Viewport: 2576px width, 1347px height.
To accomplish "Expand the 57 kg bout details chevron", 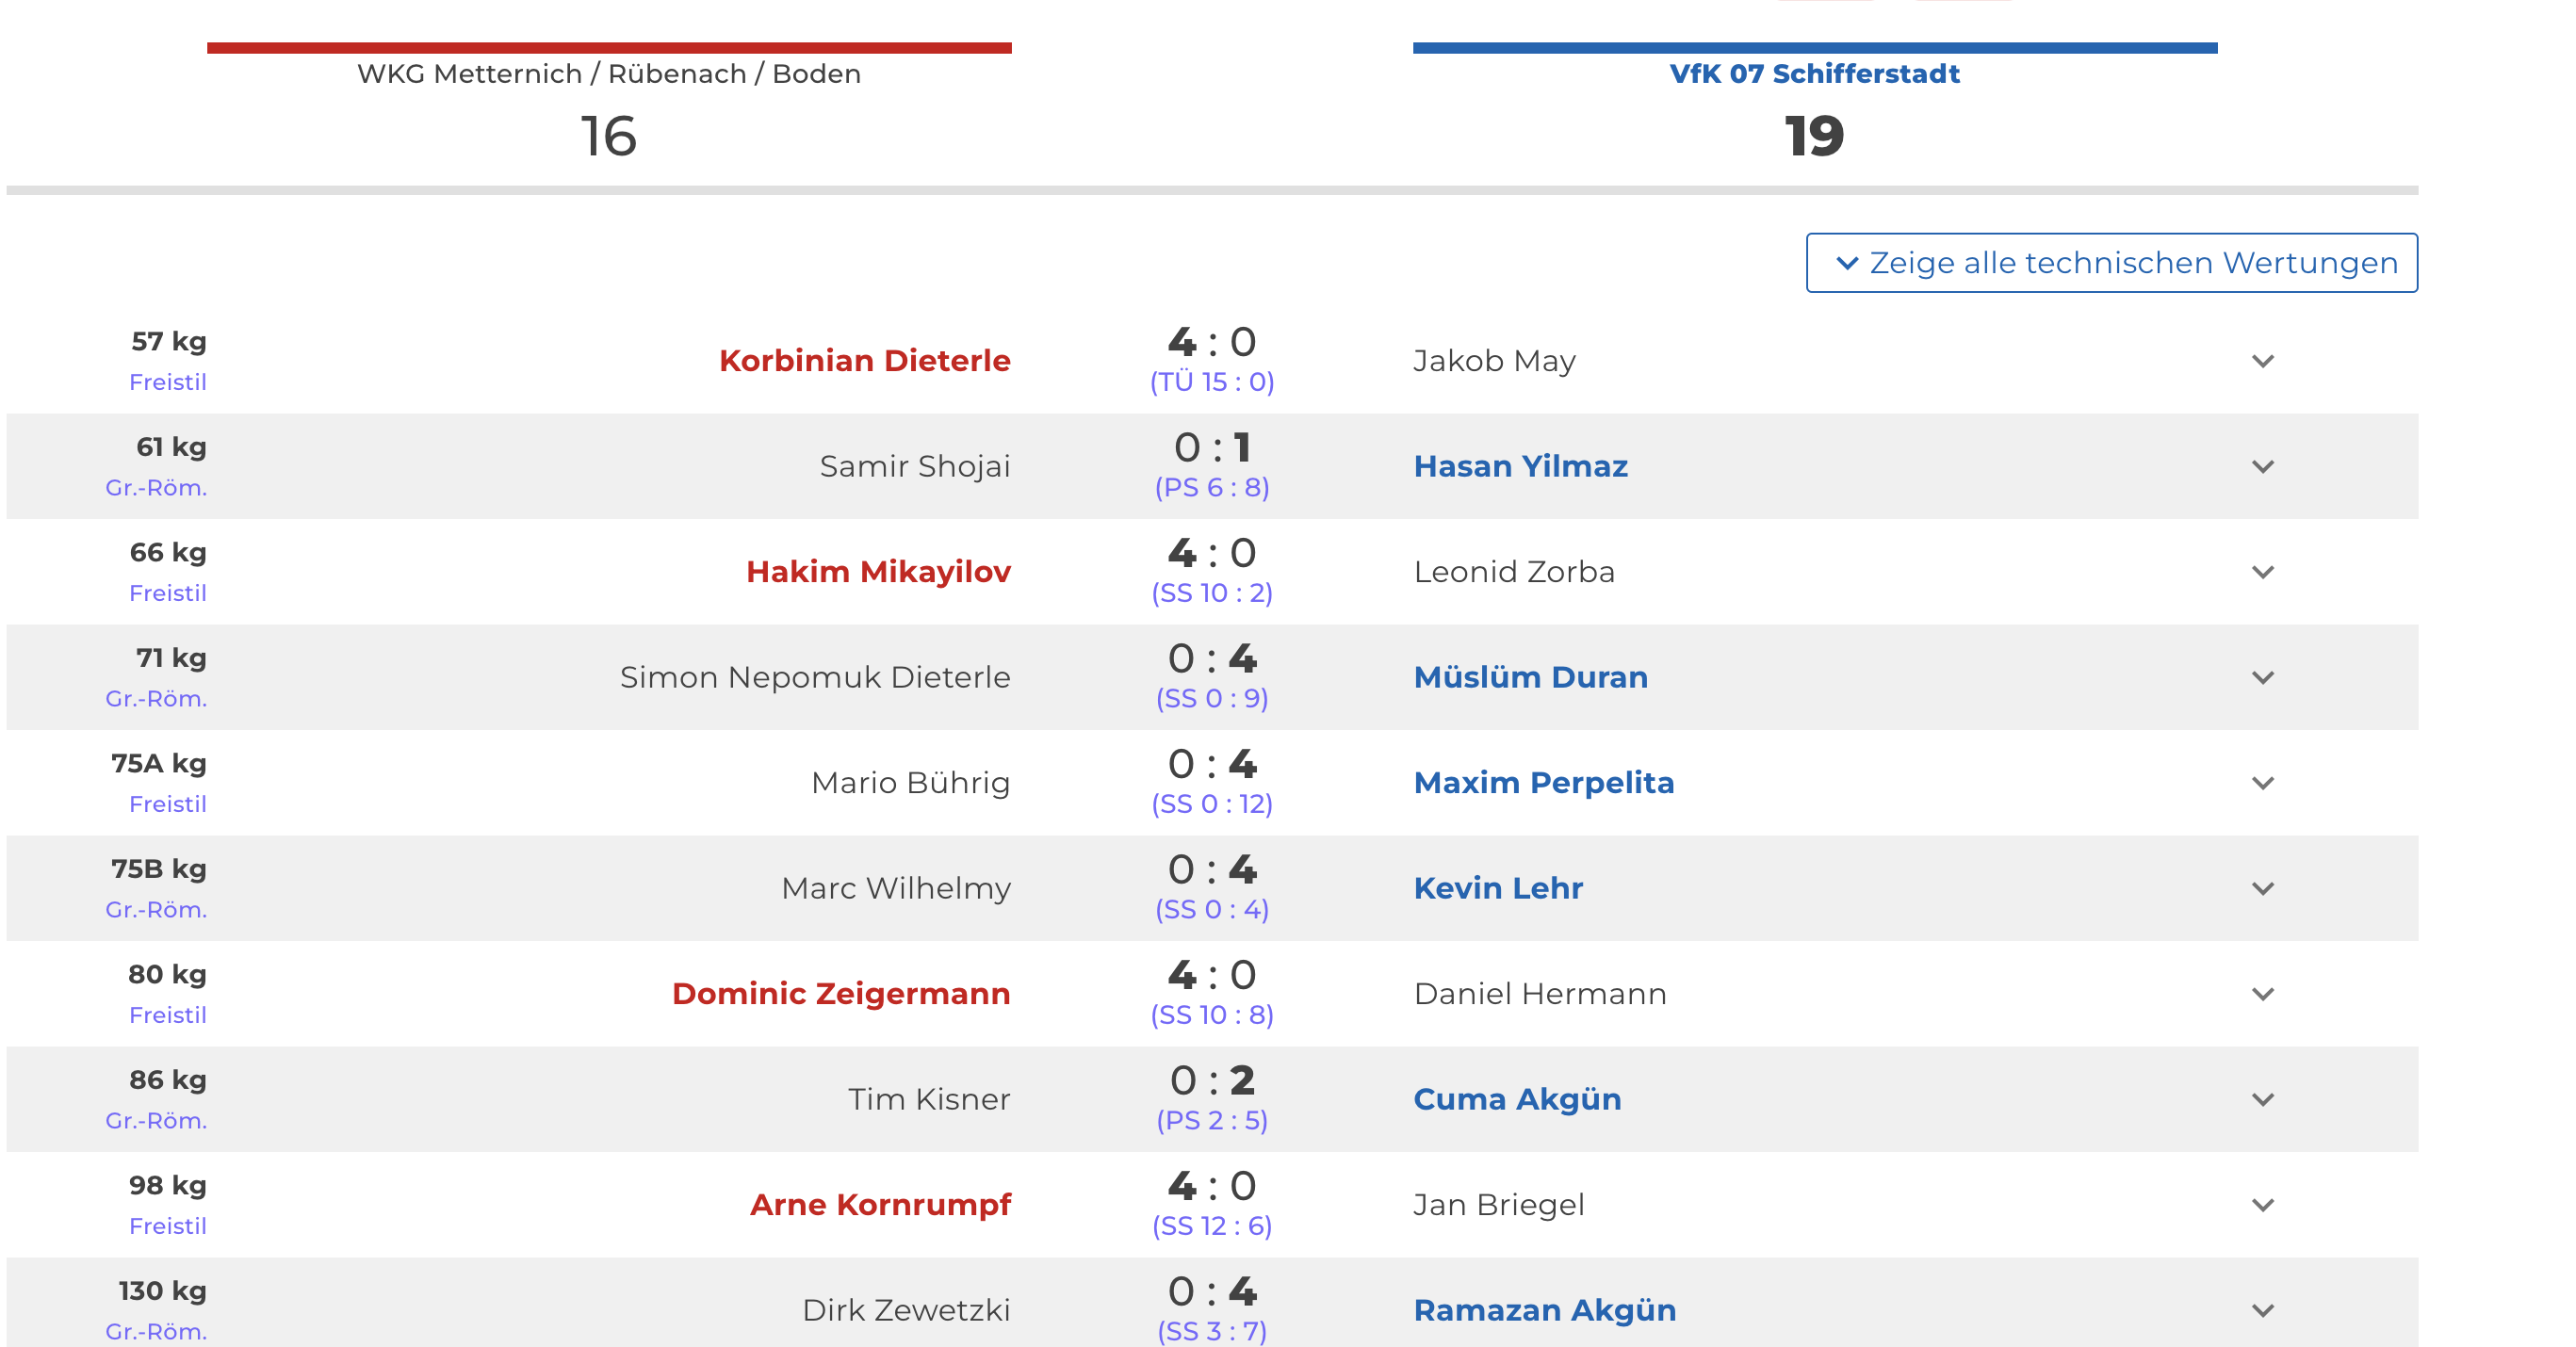I will [x=2262, y=361].
